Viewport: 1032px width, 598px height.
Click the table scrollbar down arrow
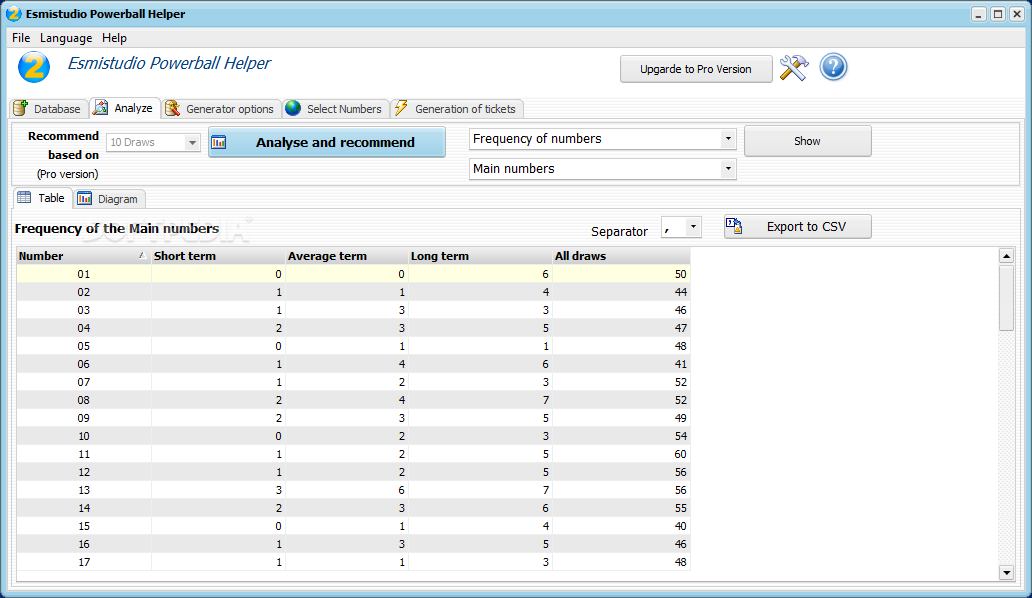[1006, 572]
